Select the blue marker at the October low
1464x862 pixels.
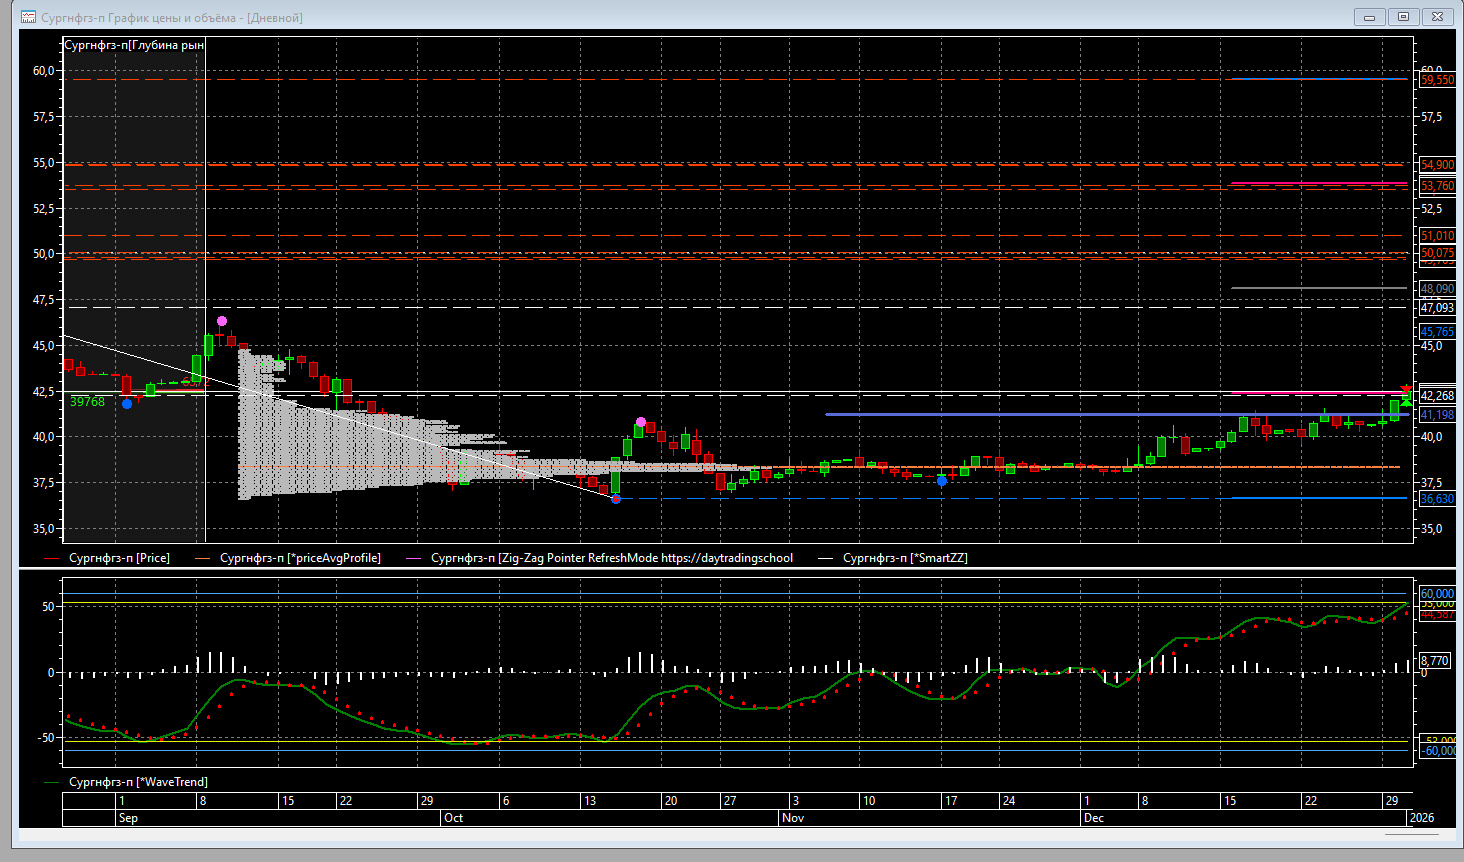(616, 498)
